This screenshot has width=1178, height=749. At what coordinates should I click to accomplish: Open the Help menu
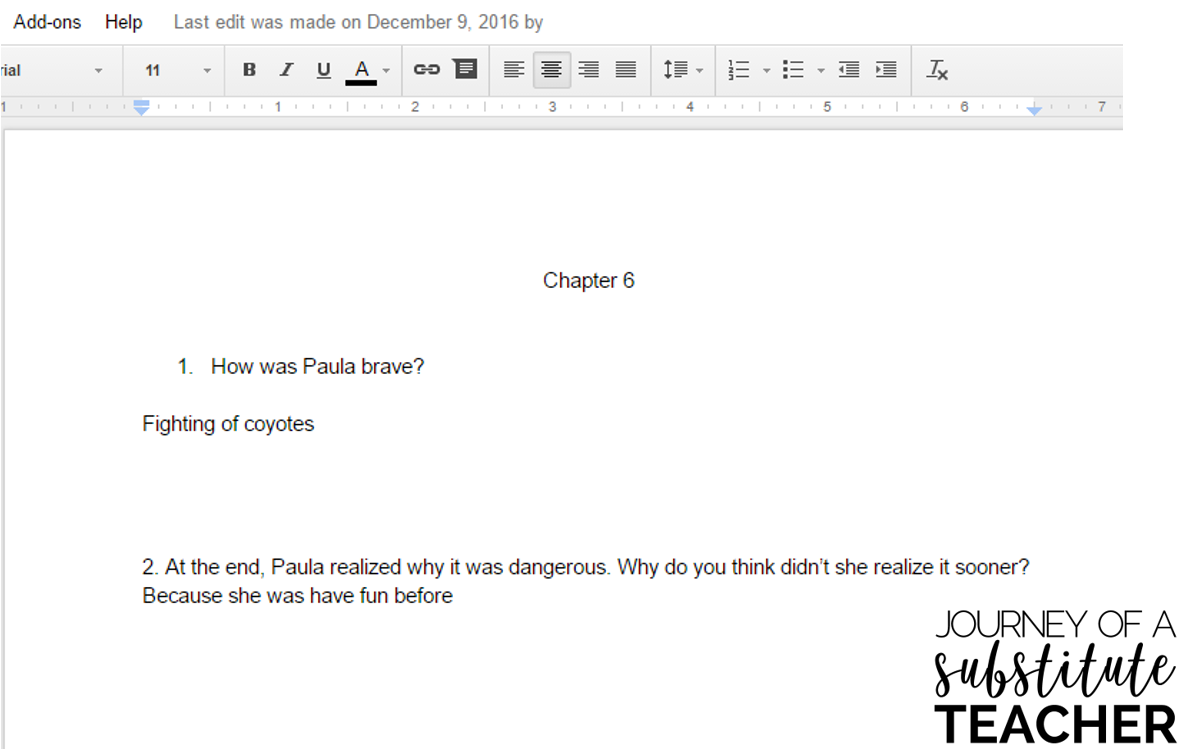(123, 21)
